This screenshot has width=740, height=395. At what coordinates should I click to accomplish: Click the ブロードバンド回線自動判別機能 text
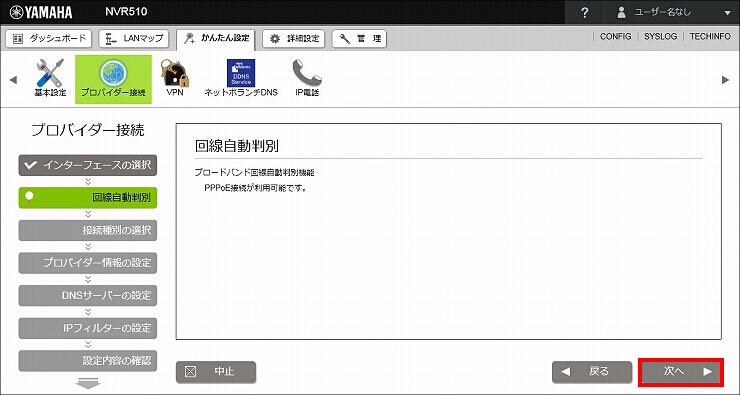254,173
